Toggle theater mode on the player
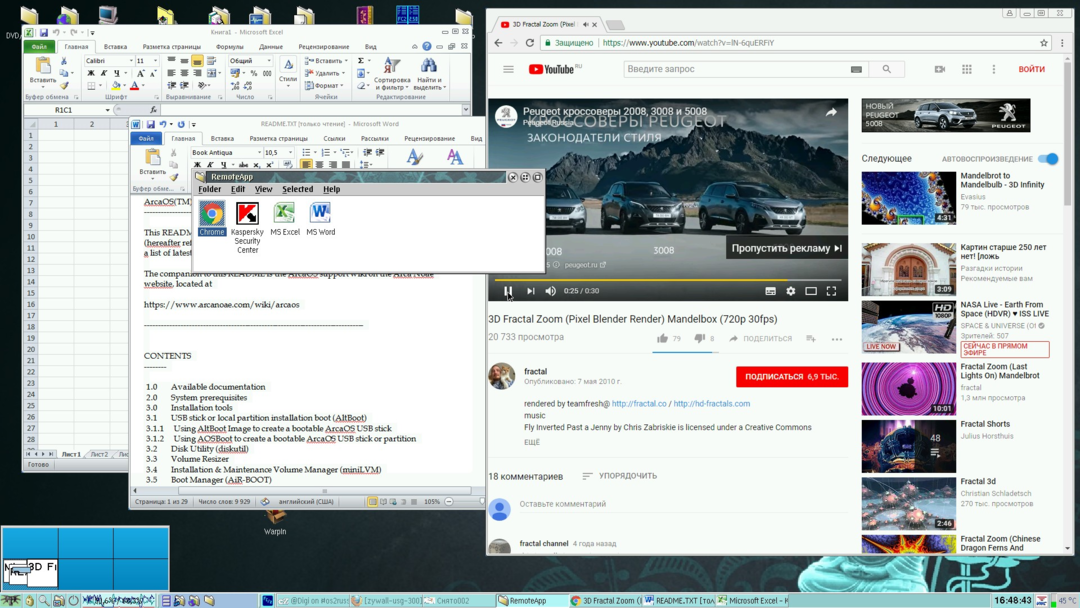The width and height of the screenshot is (1080, 608). (811, 291)
